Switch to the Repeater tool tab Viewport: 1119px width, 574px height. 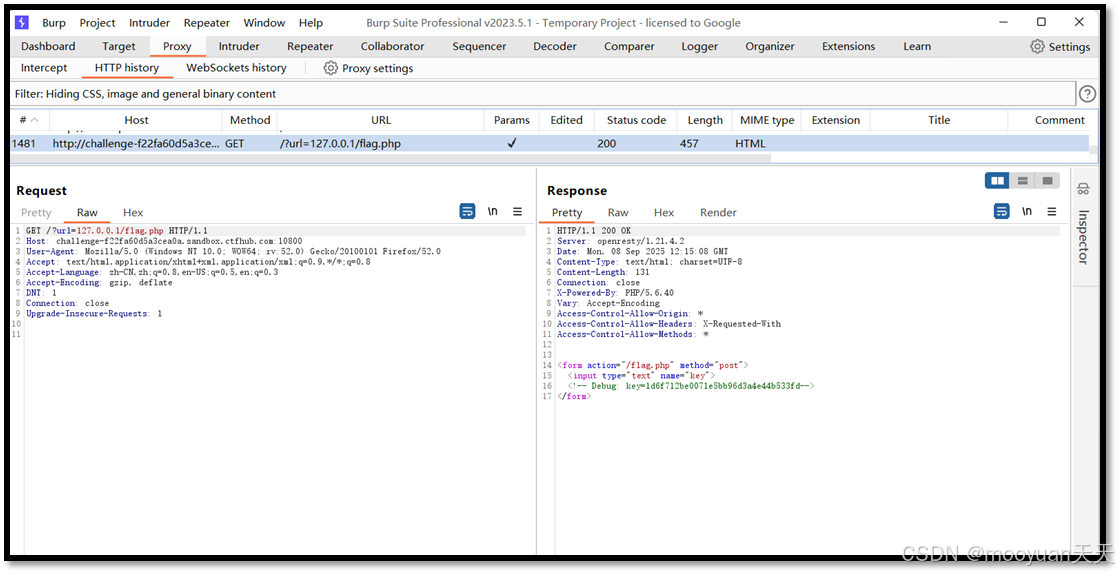tap(310, 46)
